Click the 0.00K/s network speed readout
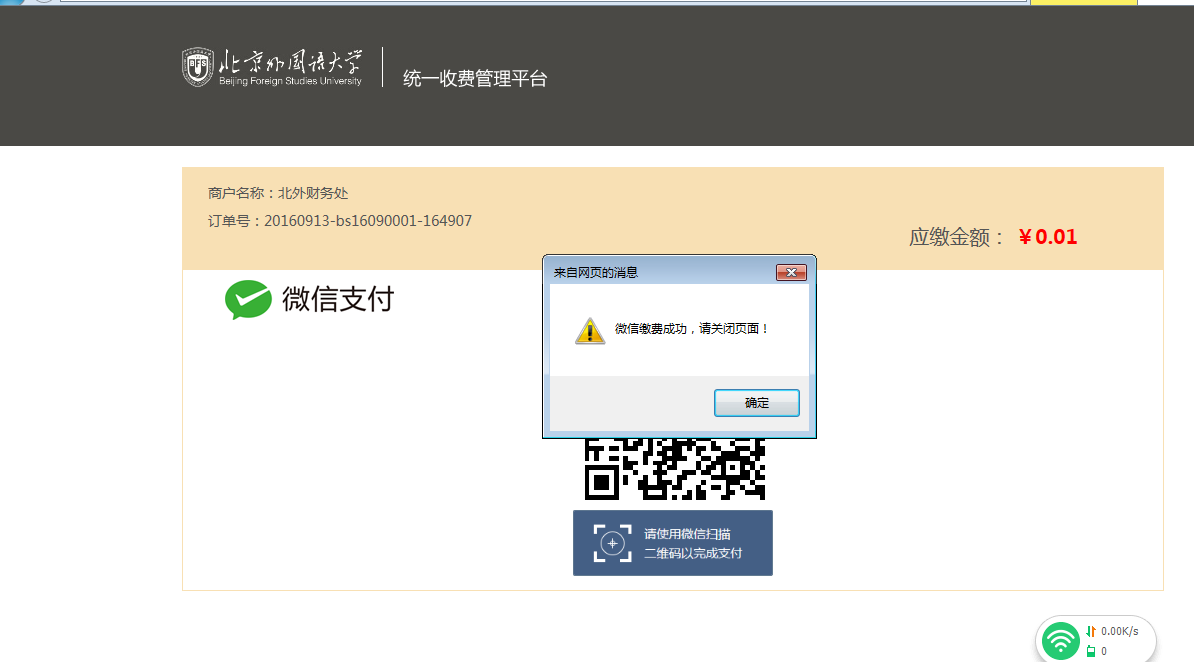This screenshot has height=662, width=1194. point(1119,631)
